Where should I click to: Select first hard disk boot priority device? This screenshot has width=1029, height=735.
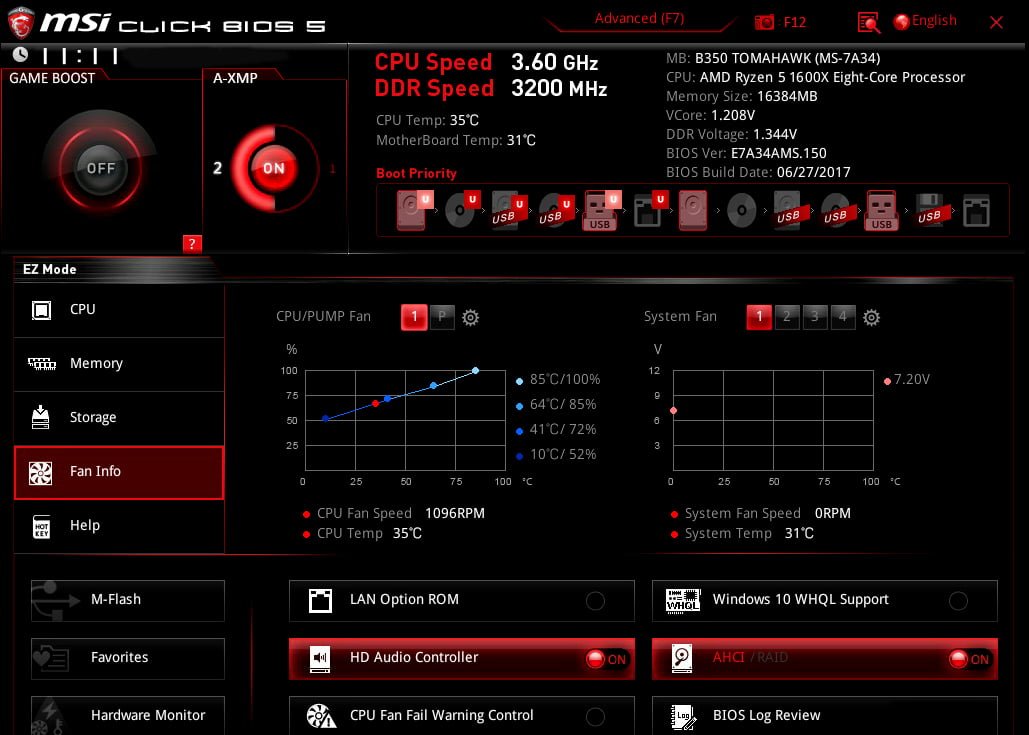(412, 211)
